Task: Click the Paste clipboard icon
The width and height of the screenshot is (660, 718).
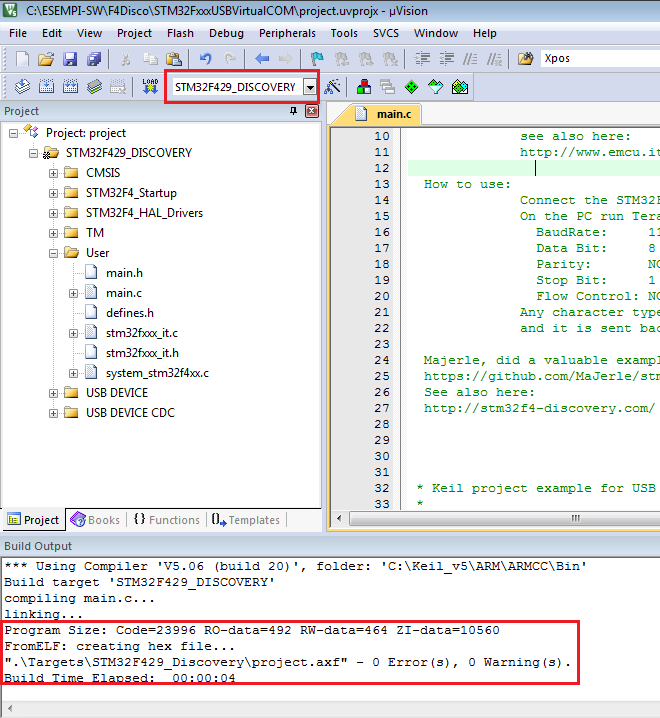Action: (174, 59)
